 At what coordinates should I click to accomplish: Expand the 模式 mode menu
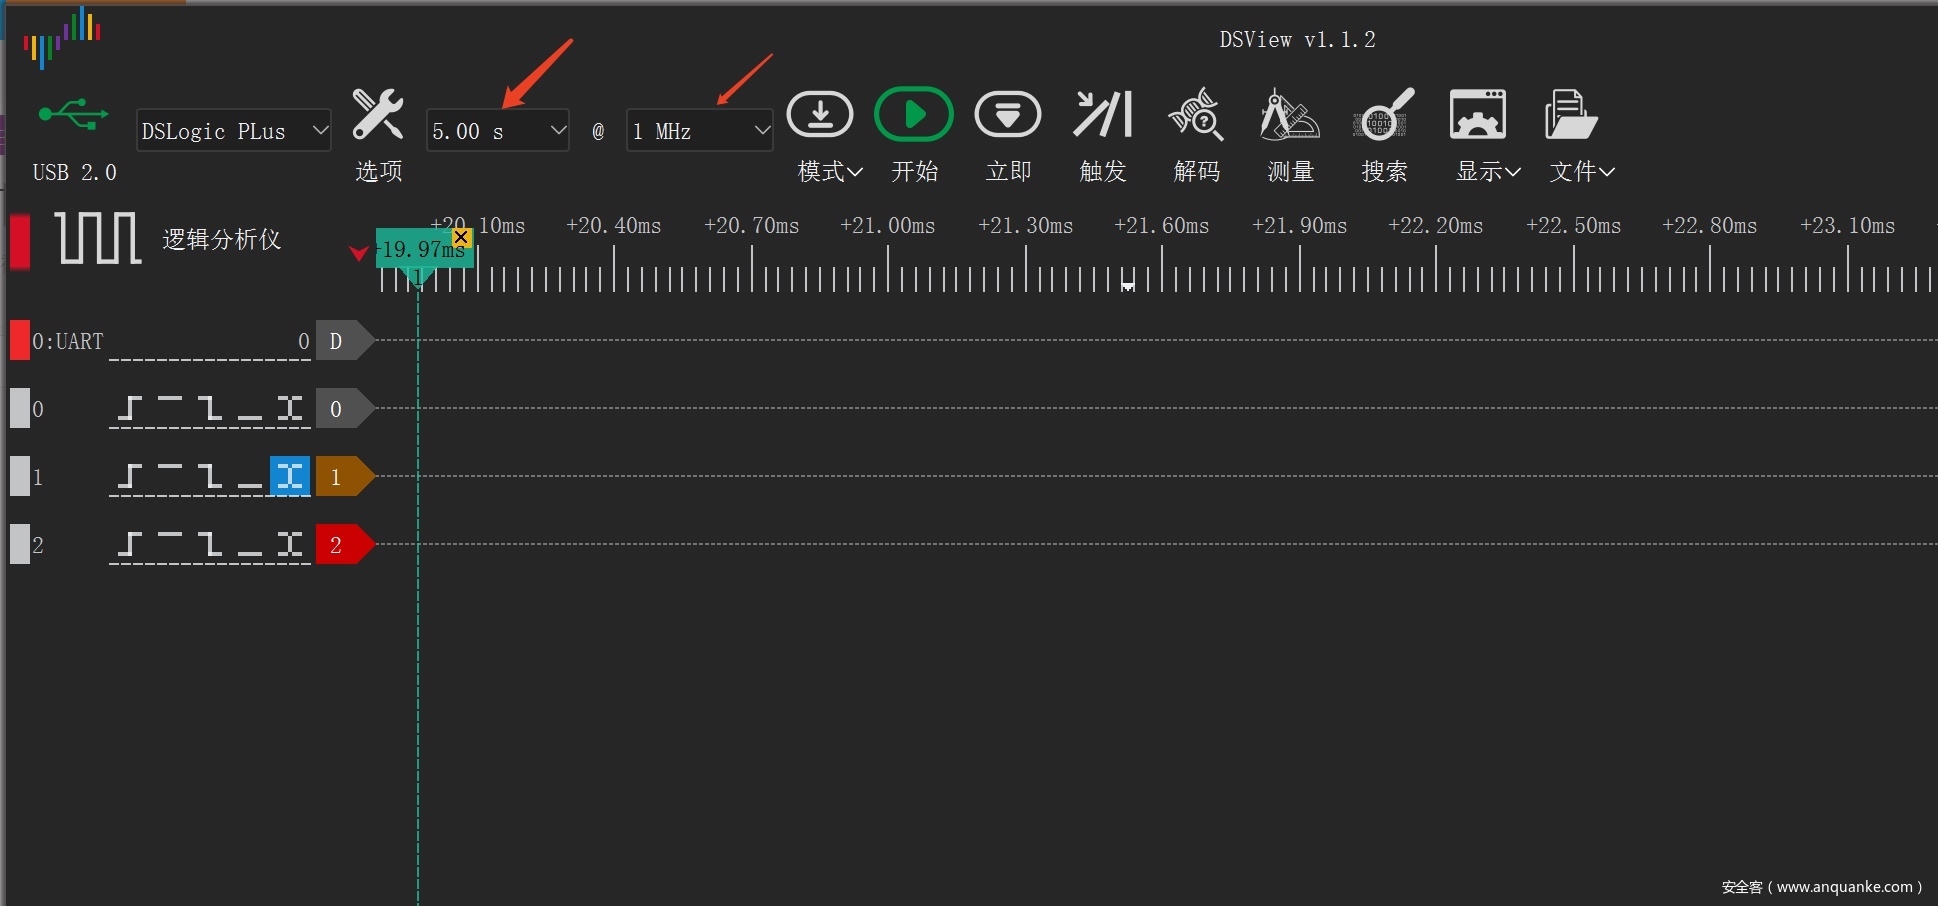coord(829,171)
